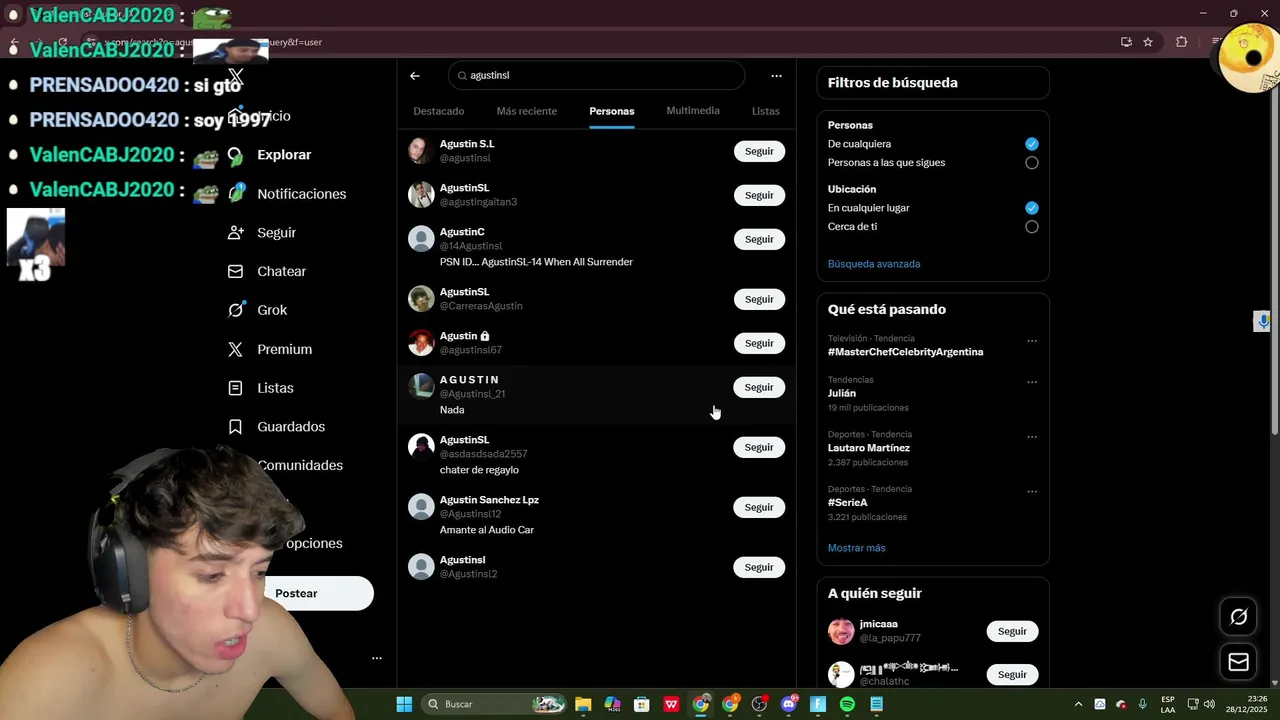Image resolution: width=1280 pixels, height=720 pixels.
Task: Open Discord from the taskbar
Action: pyautogui.click(x=789, y=704)
